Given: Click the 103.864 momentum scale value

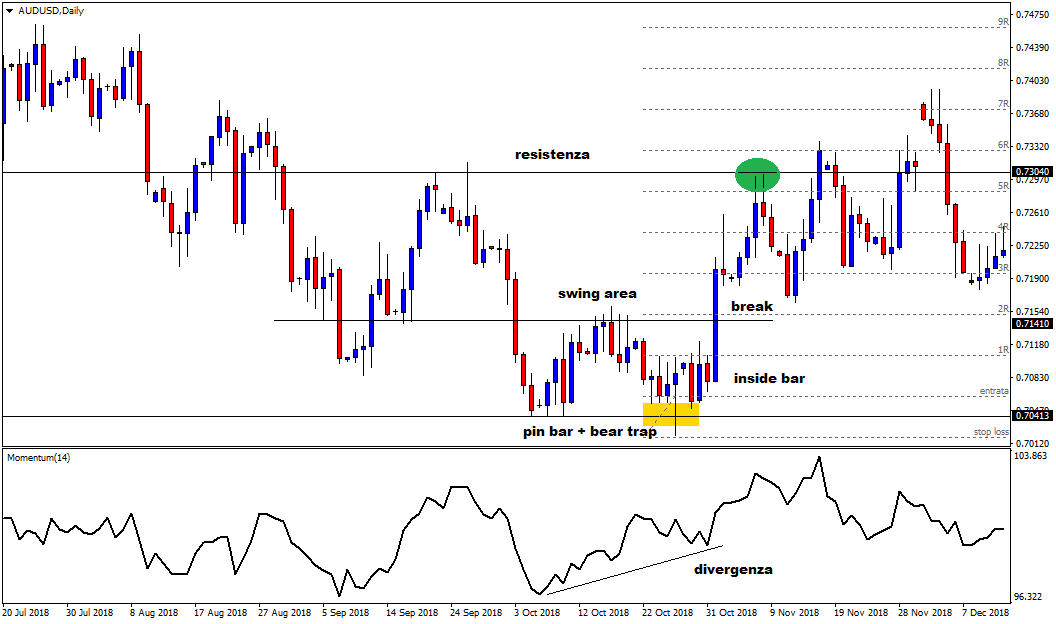Looking at the screenshot, I should coord(1032,456).
